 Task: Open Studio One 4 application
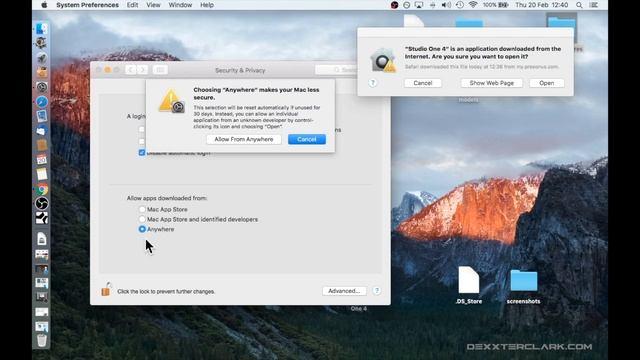coord(547,83)
